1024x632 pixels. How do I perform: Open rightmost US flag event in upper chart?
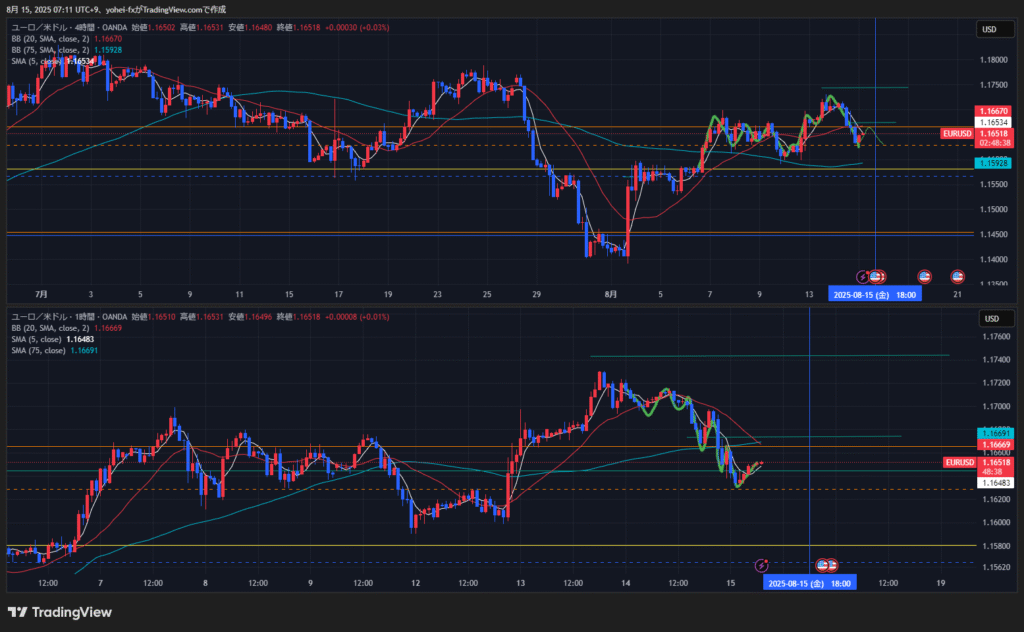[x=957, y=276]
